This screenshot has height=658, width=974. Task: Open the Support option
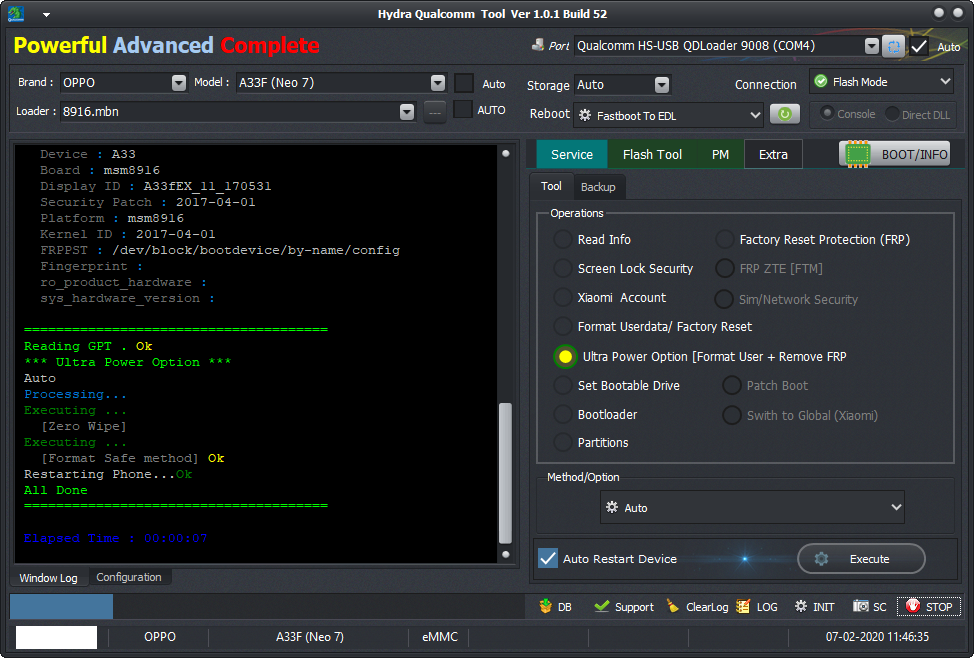click(624, 606)
